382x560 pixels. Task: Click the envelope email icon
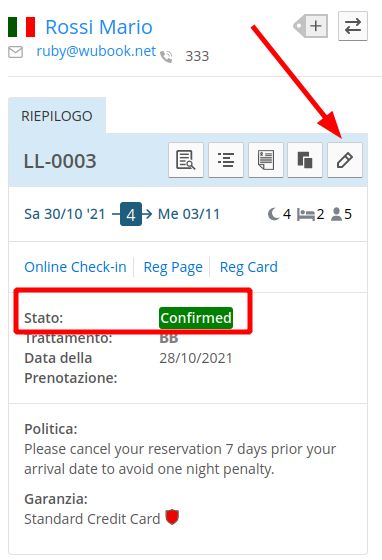(16, 52)
